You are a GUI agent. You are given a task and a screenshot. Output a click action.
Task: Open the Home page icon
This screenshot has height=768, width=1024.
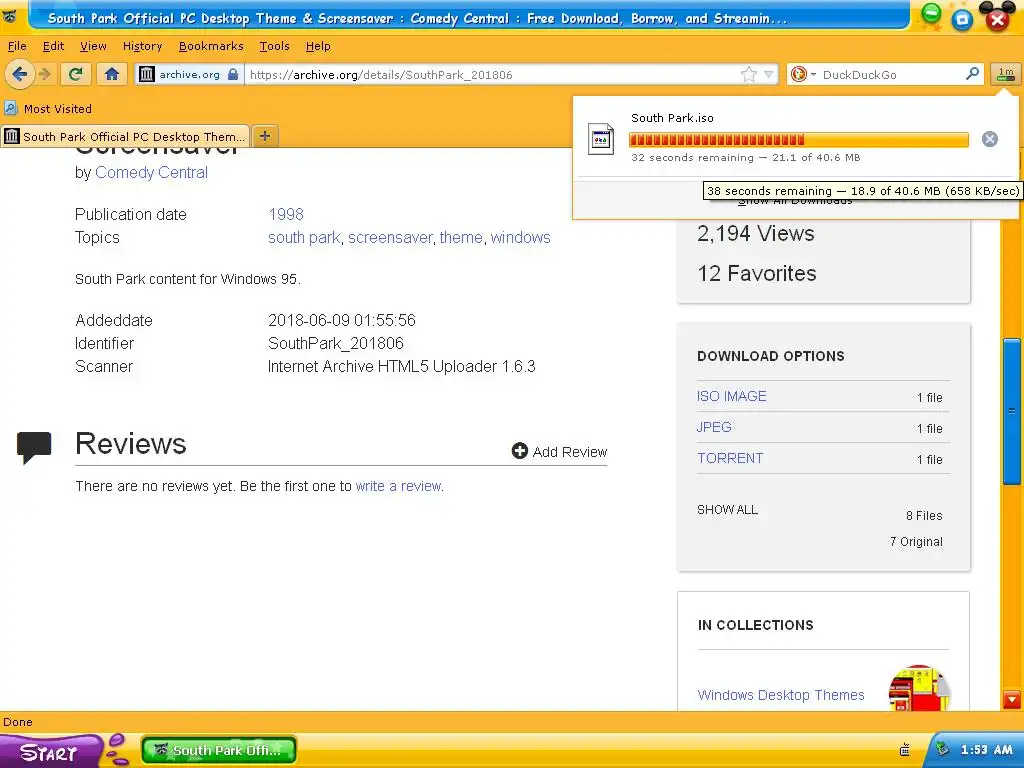coord(112,74)
